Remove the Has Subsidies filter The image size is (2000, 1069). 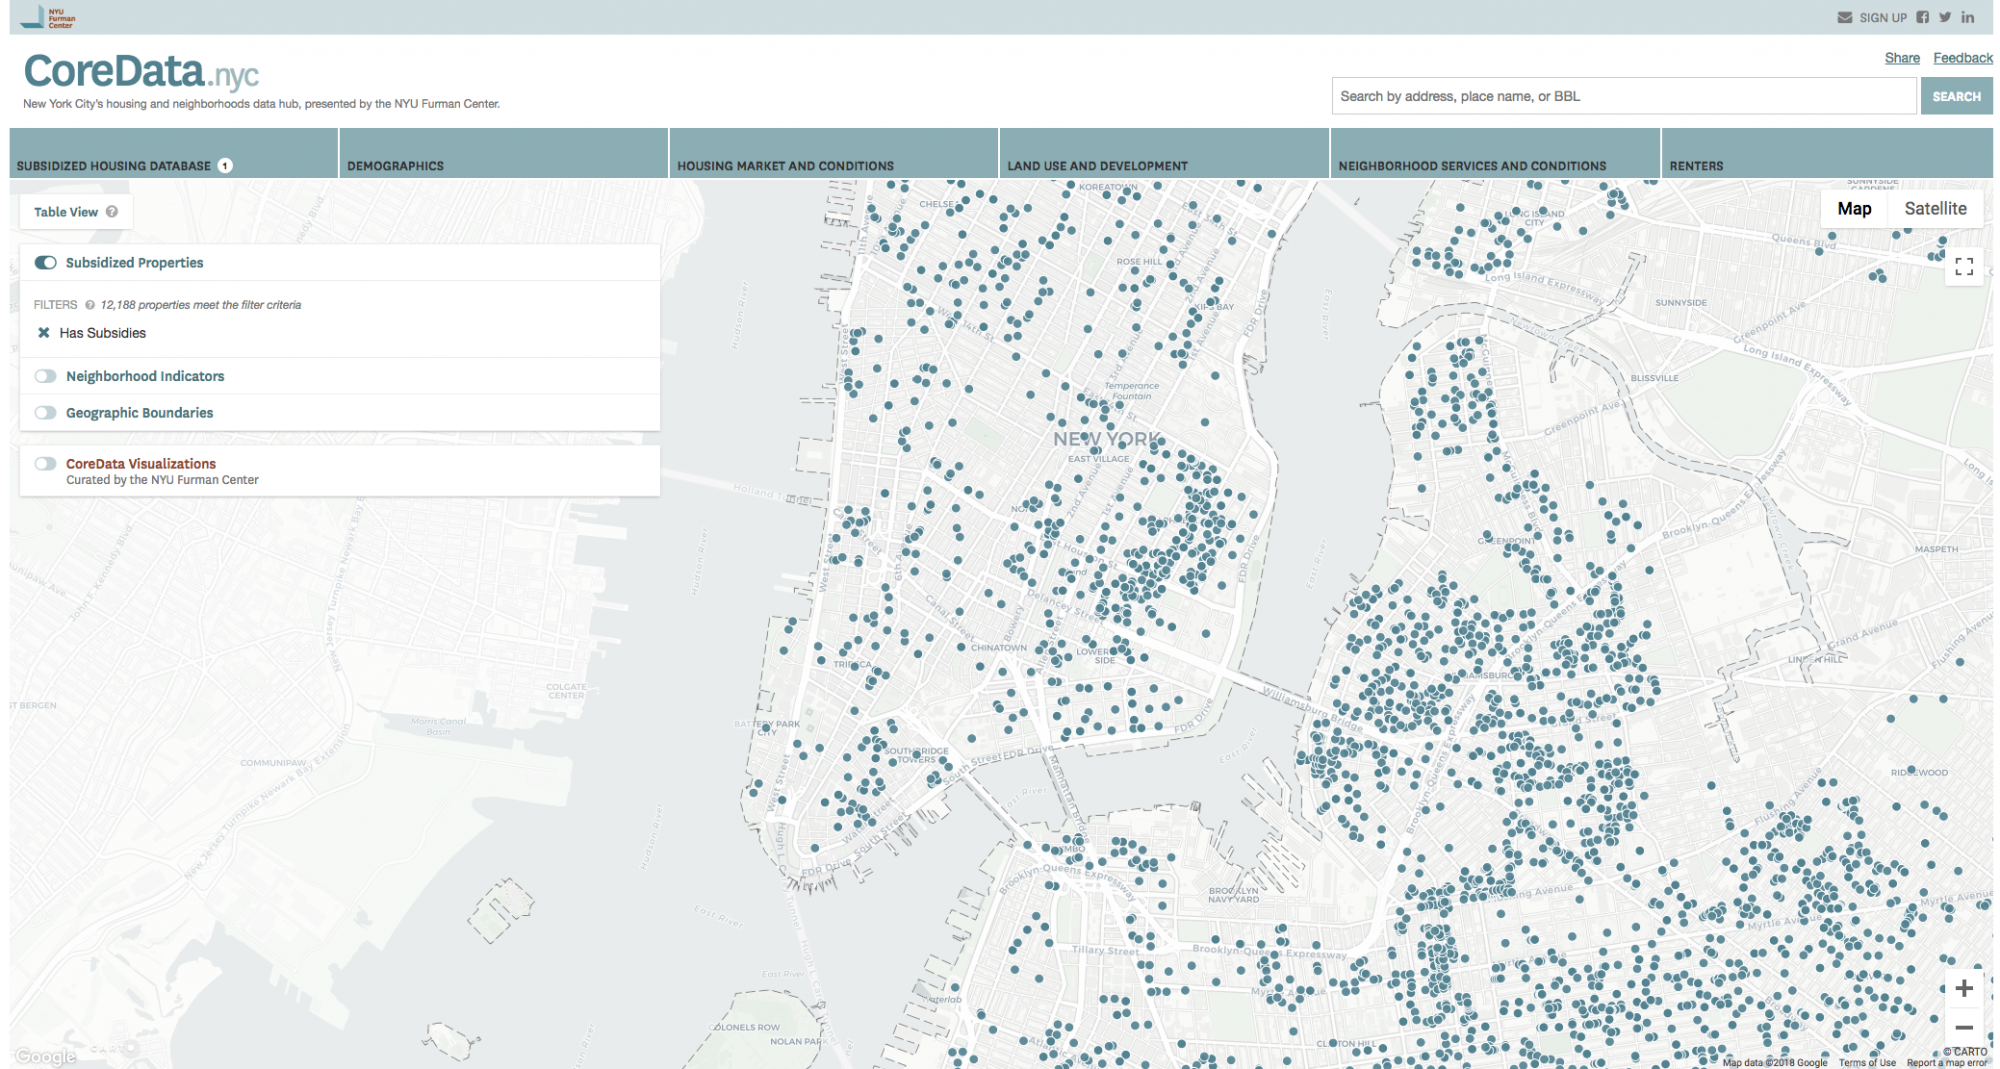[44, 333]
